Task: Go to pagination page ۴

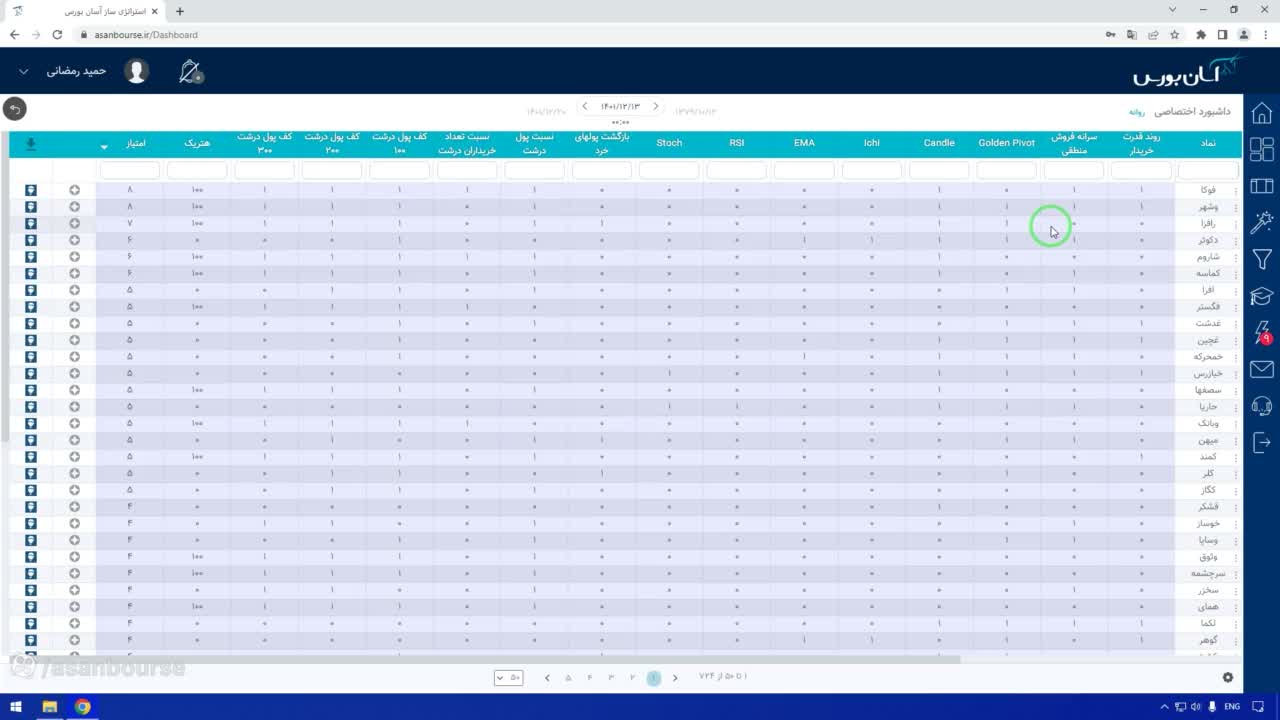Action: point(590,677)
